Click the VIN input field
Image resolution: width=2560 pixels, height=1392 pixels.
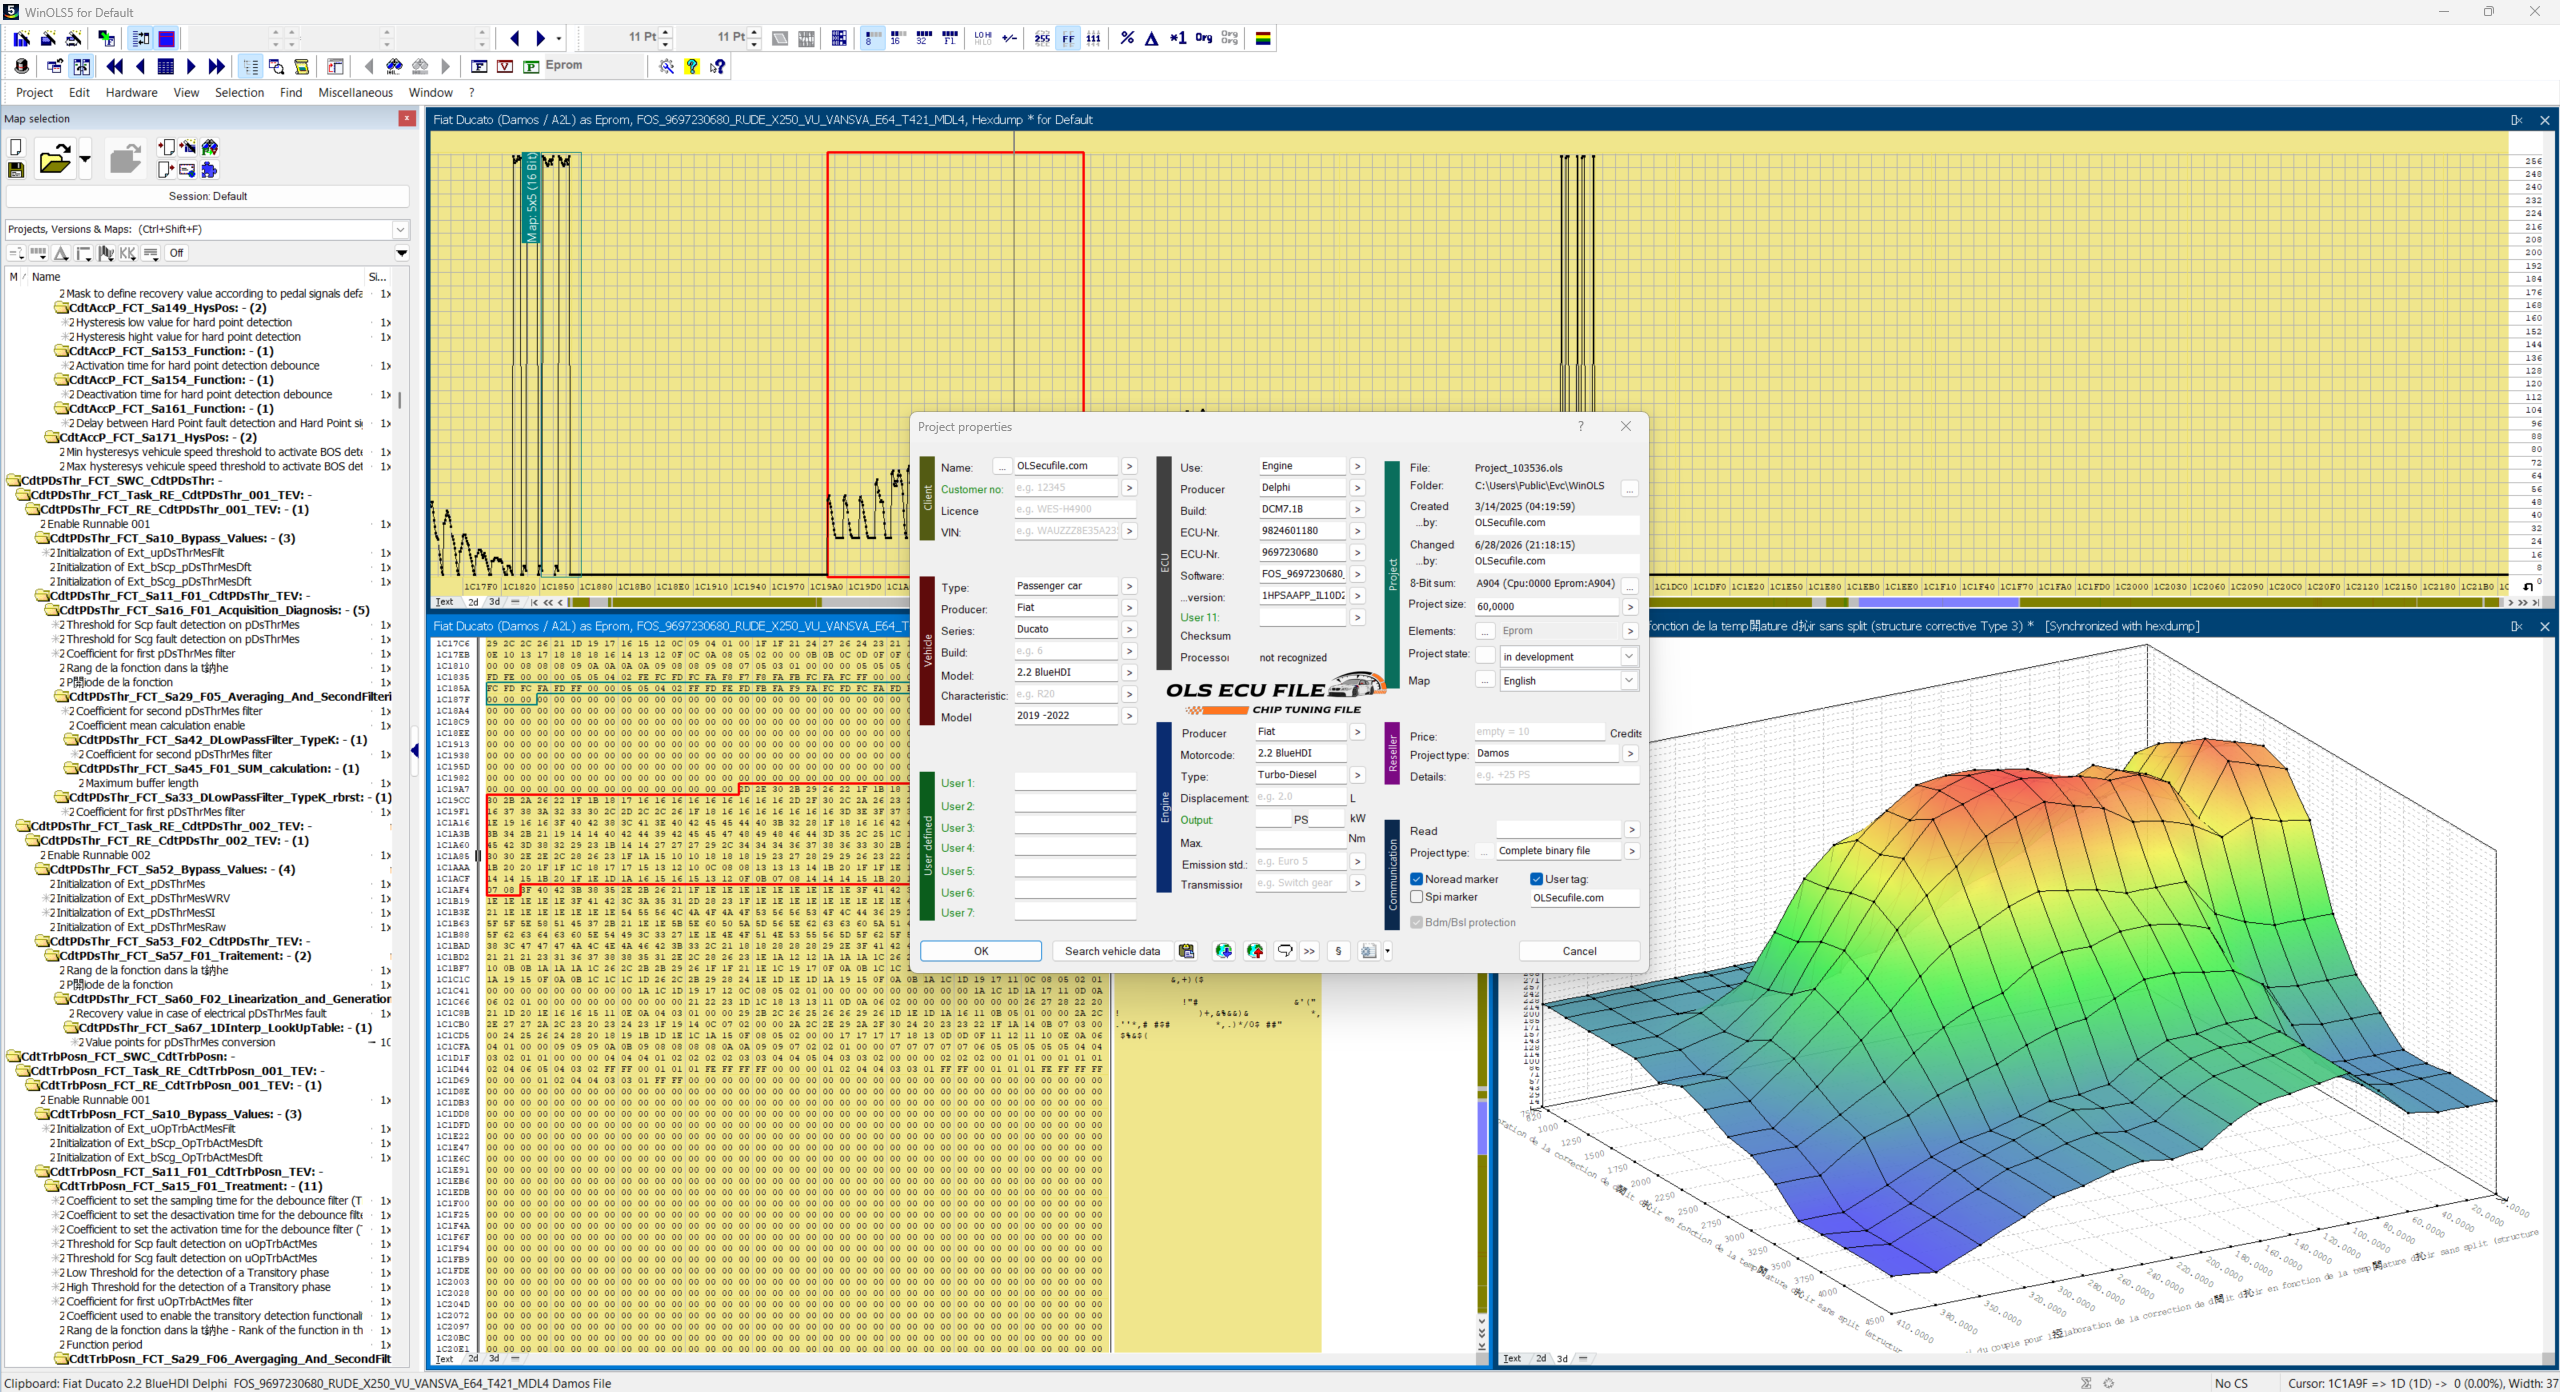[1066, 531]
